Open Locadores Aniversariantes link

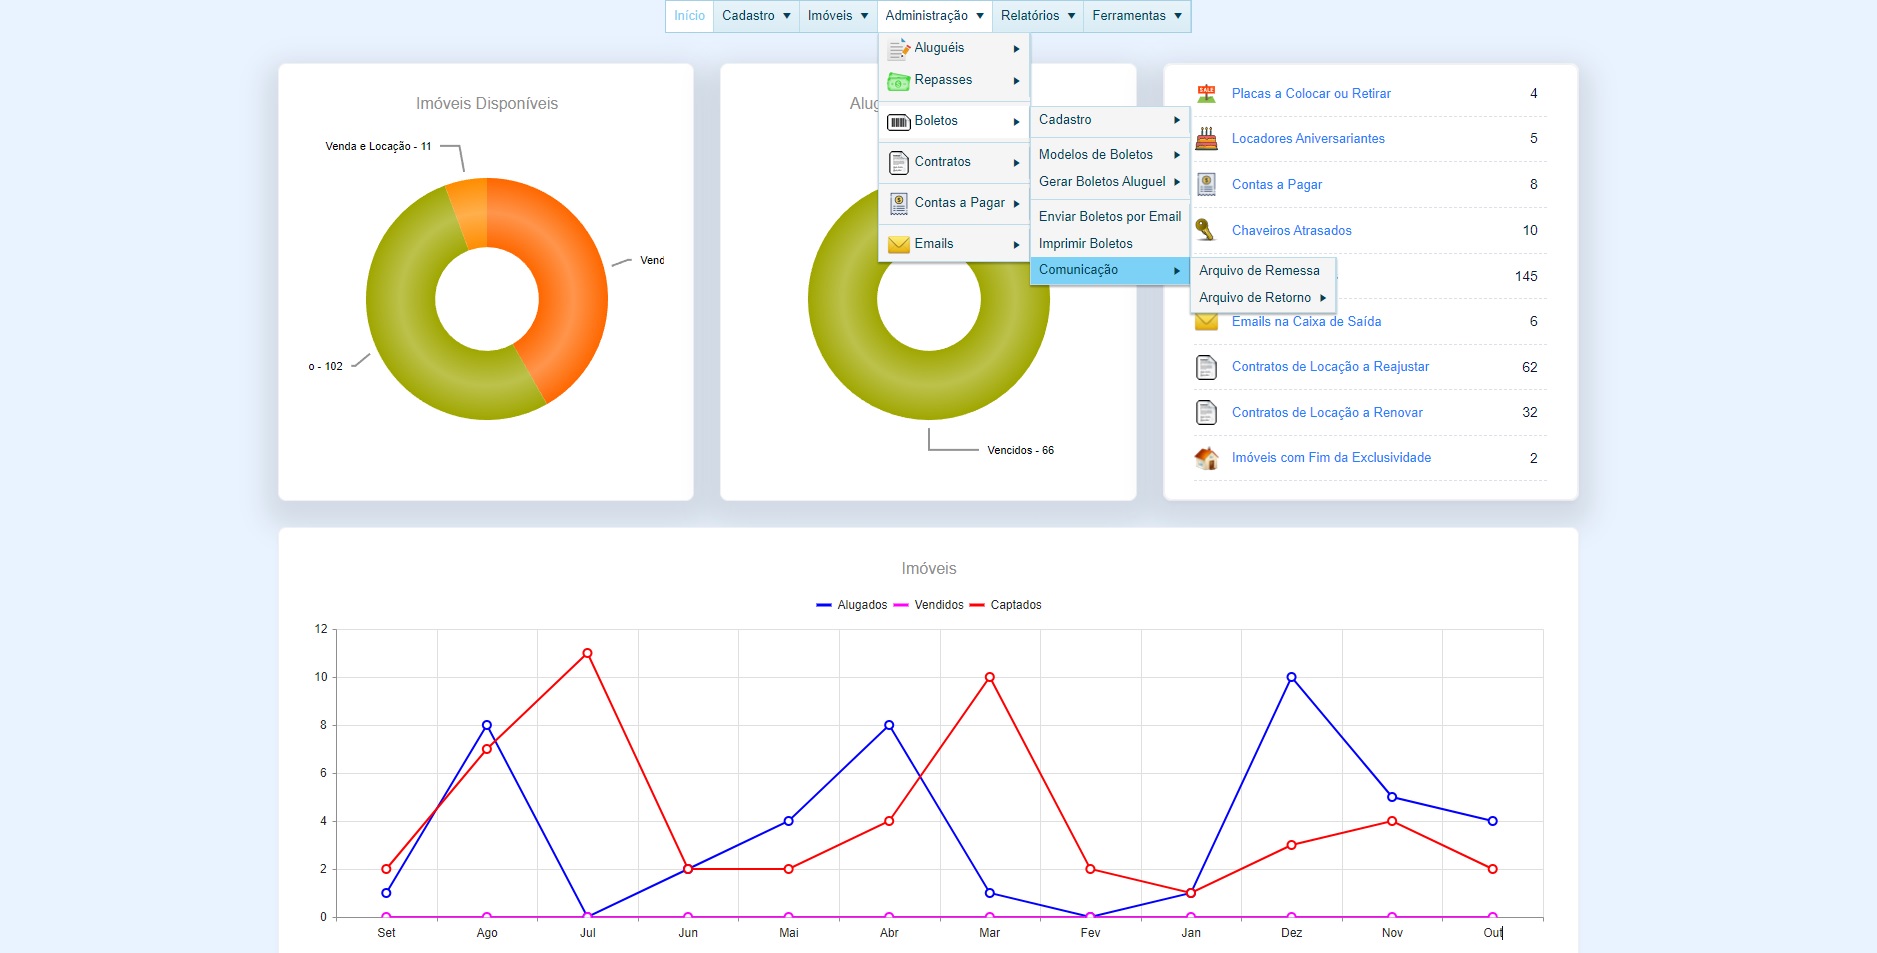click(1308, 139)
